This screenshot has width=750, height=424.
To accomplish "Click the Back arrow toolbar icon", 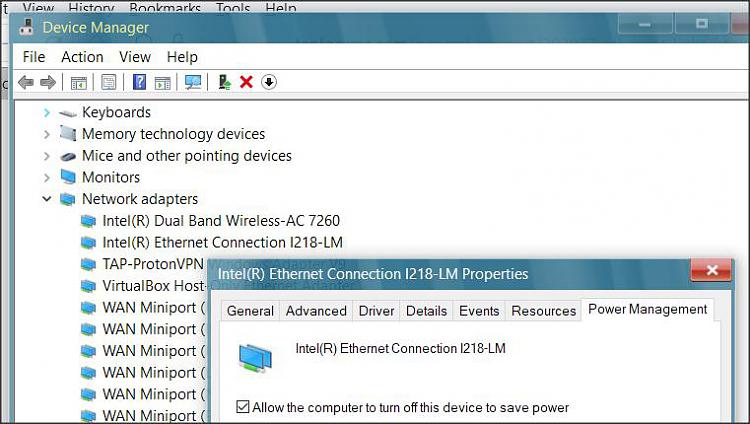I will (x=26, y=82).
